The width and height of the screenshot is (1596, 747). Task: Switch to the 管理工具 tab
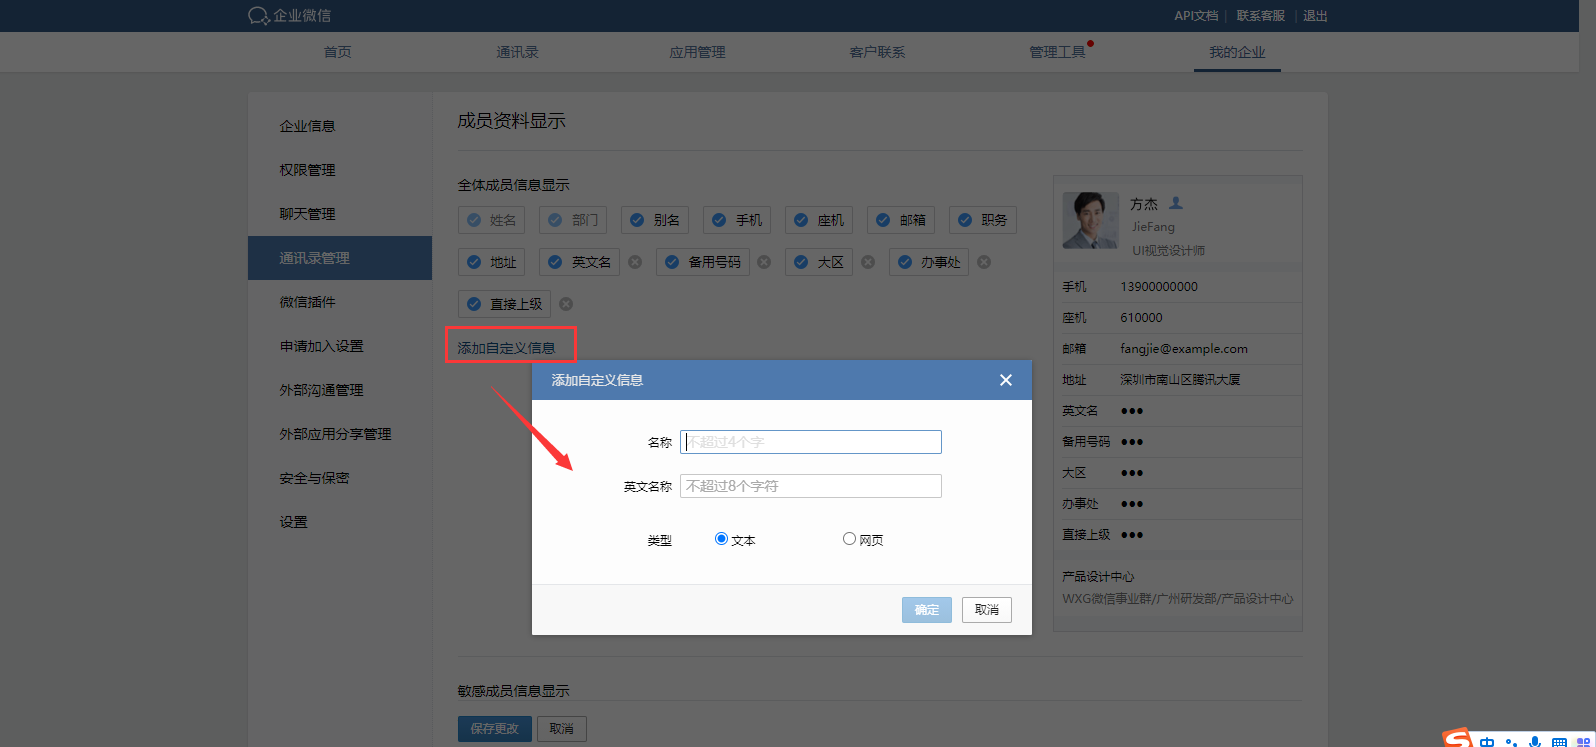[1057, 52]
